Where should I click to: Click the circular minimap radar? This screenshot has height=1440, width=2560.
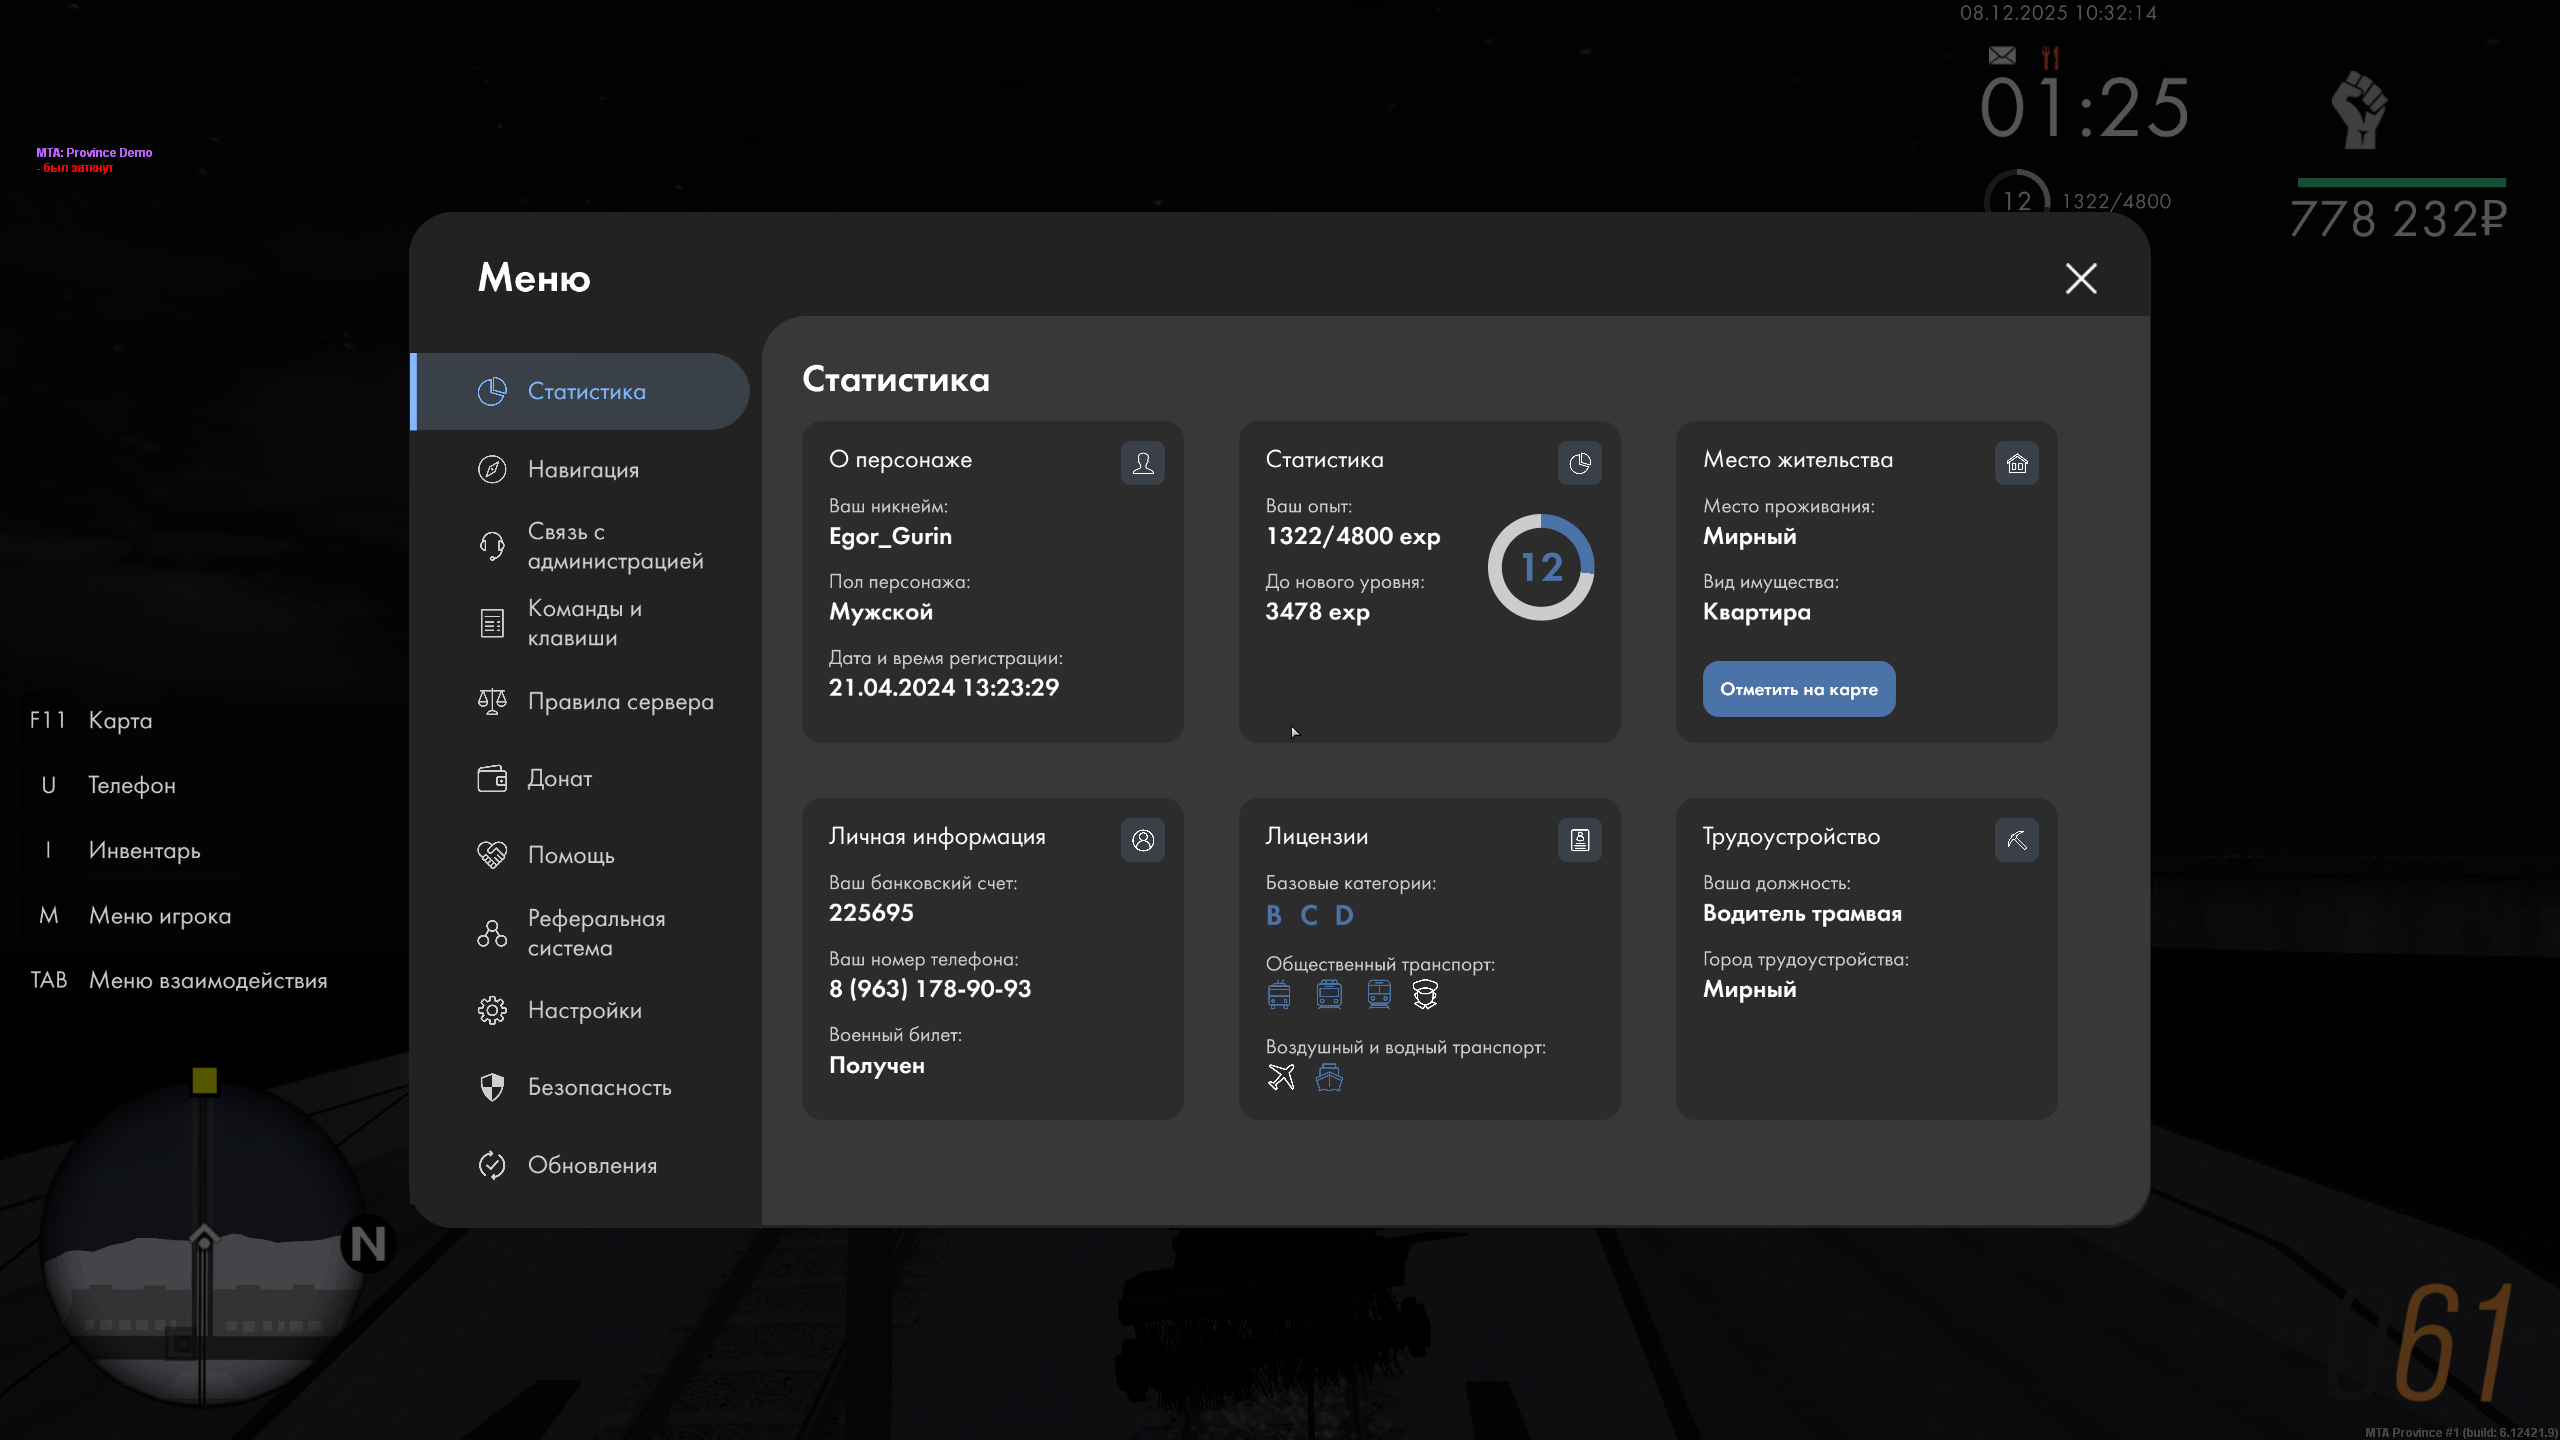205,1245
